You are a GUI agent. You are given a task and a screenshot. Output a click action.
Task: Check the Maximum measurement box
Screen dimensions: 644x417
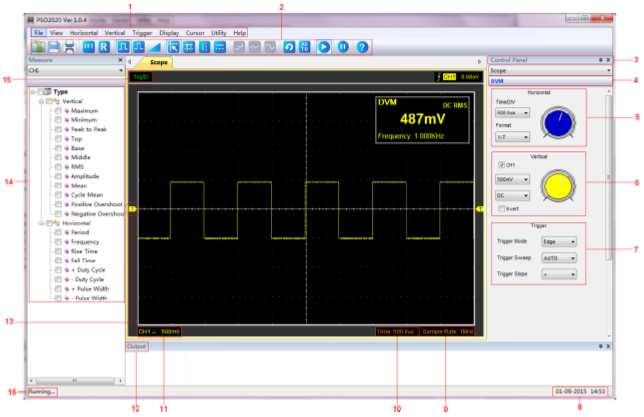pyautogui.click(x=58, y=111)
